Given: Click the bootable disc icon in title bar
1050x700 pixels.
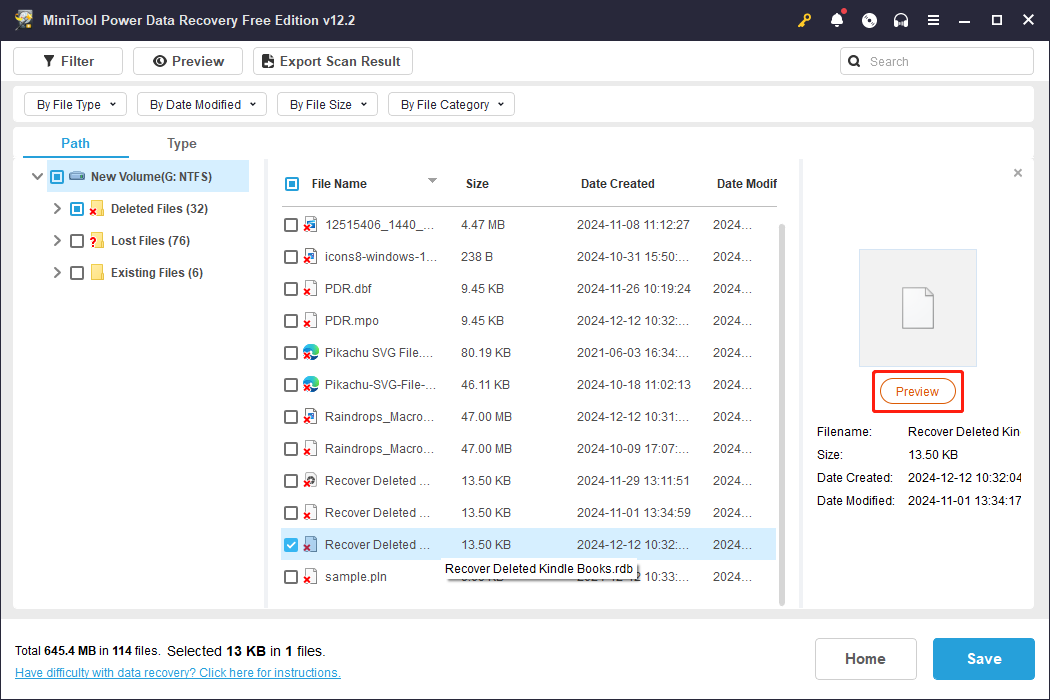Looking at the screenshot, I should 869,20.
